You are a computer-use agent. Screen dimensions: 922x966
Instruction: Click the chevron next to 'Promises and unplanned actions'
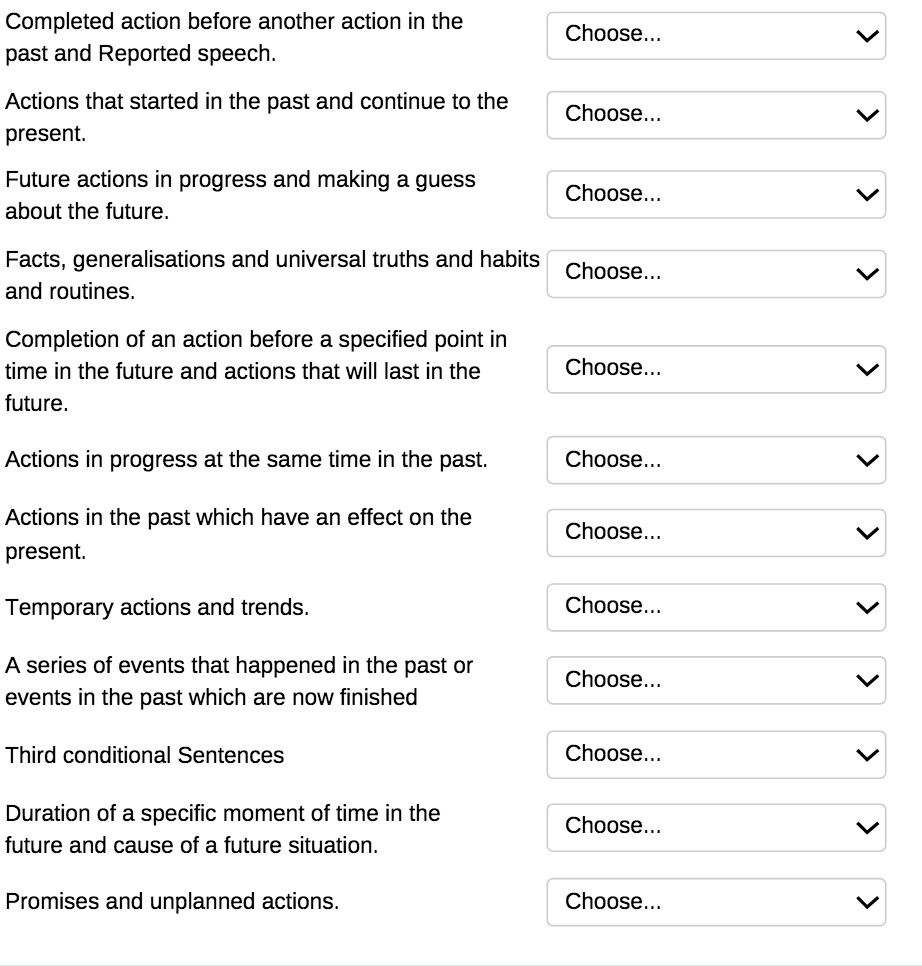[x=866, y=902]
